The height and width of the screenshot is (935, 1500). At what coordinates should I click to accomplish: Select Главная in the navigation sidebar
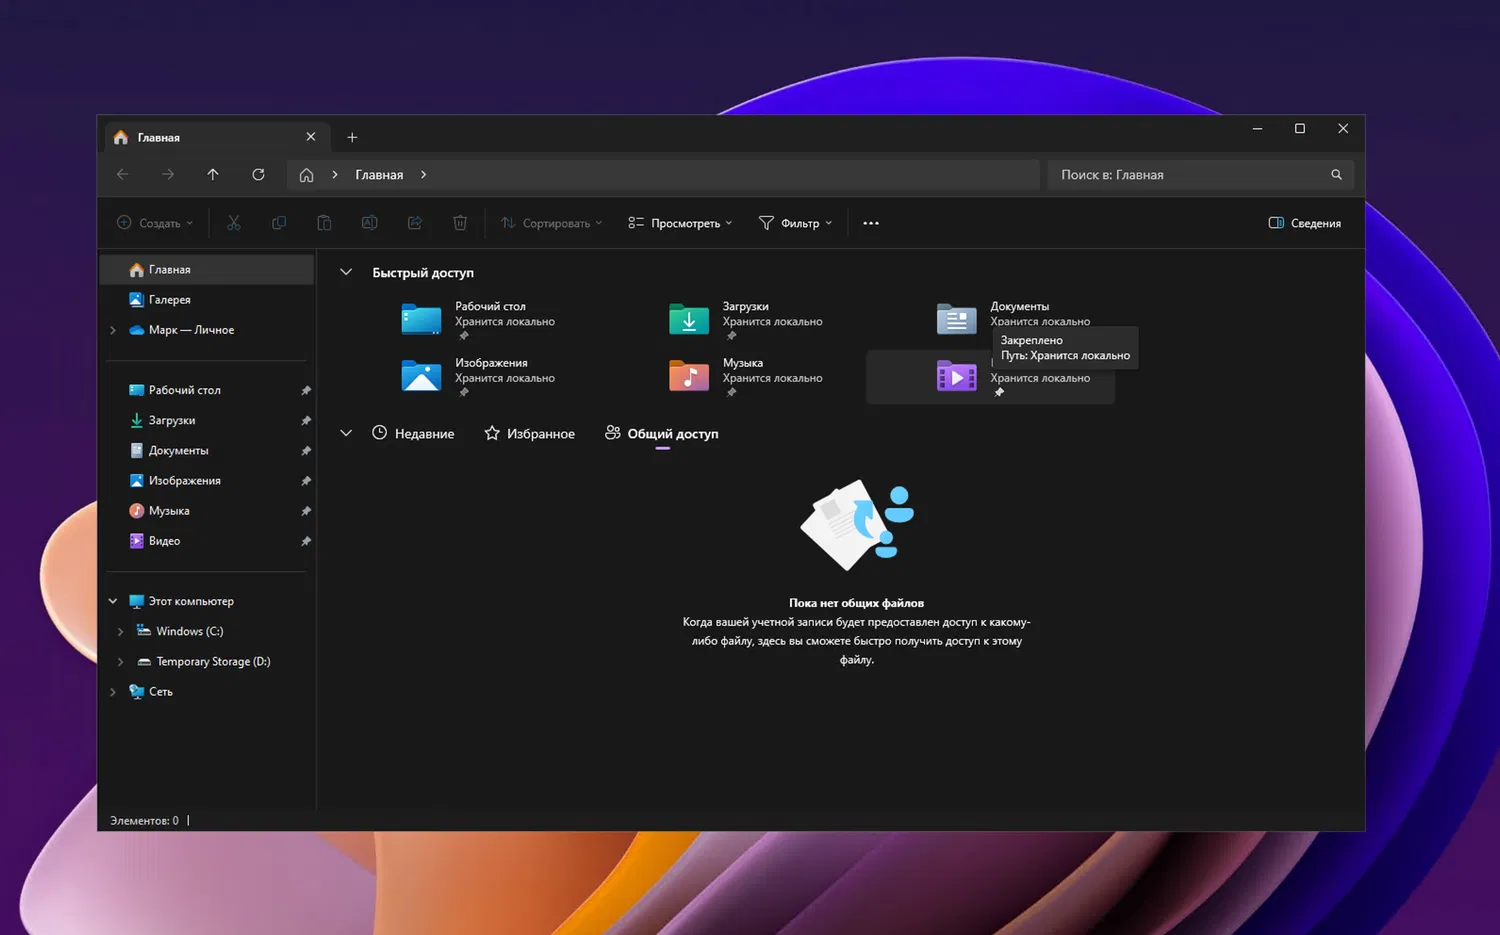(x=208, y=270)
